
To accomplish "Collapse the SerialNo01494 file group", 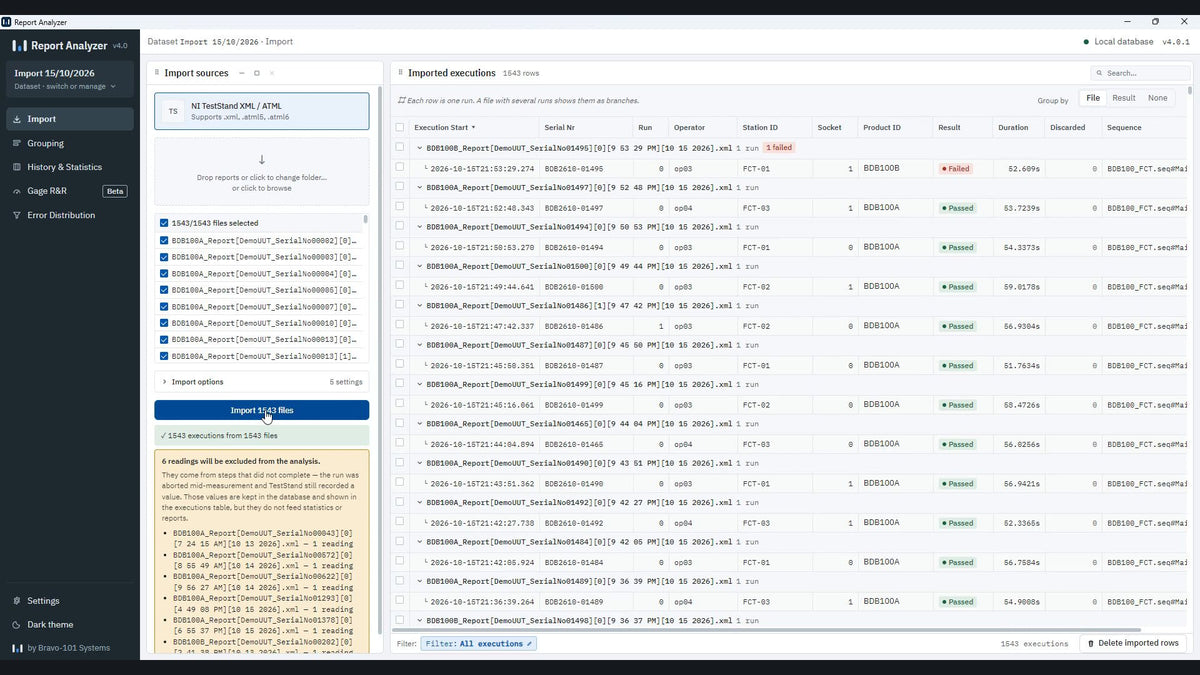I will tap(420, 226).
